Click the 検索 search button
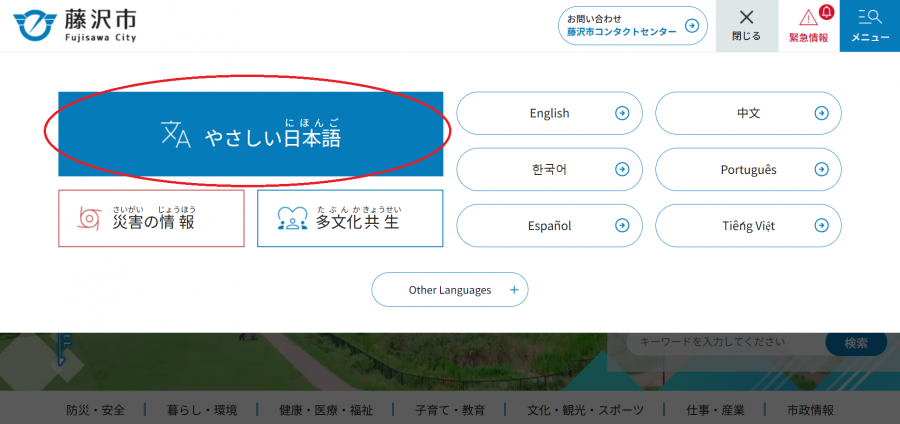This screenshot has height=424, width=900. coord(856,343)
